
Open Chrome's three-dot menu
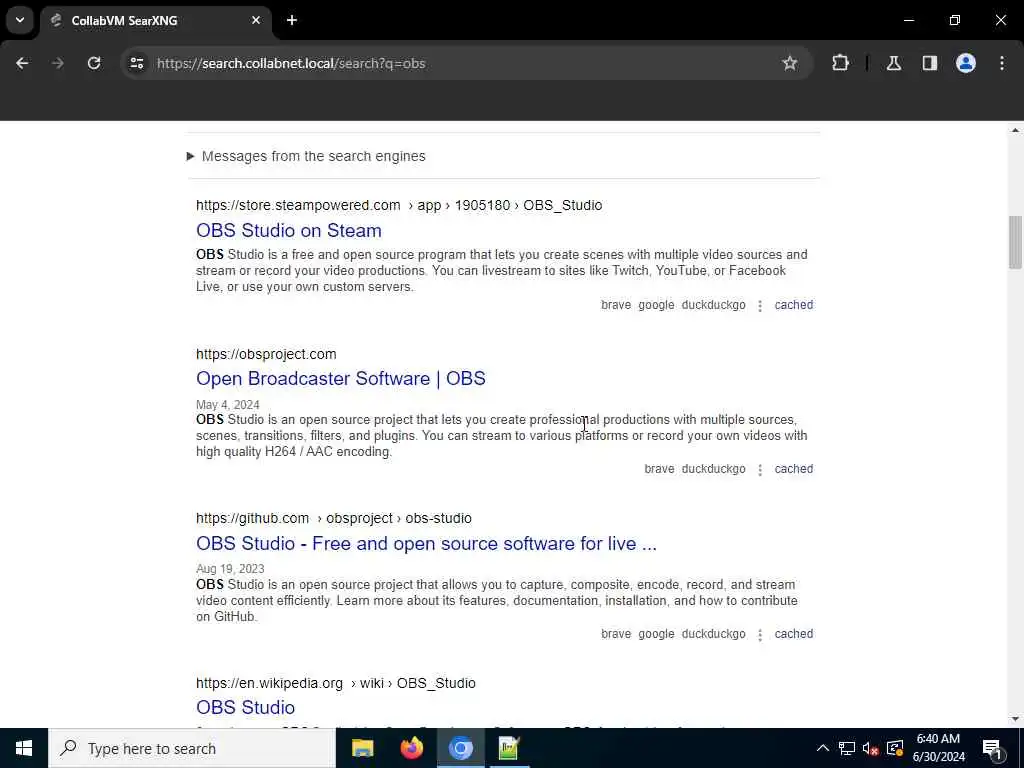pyautogui.click(x=1002, y=63)
